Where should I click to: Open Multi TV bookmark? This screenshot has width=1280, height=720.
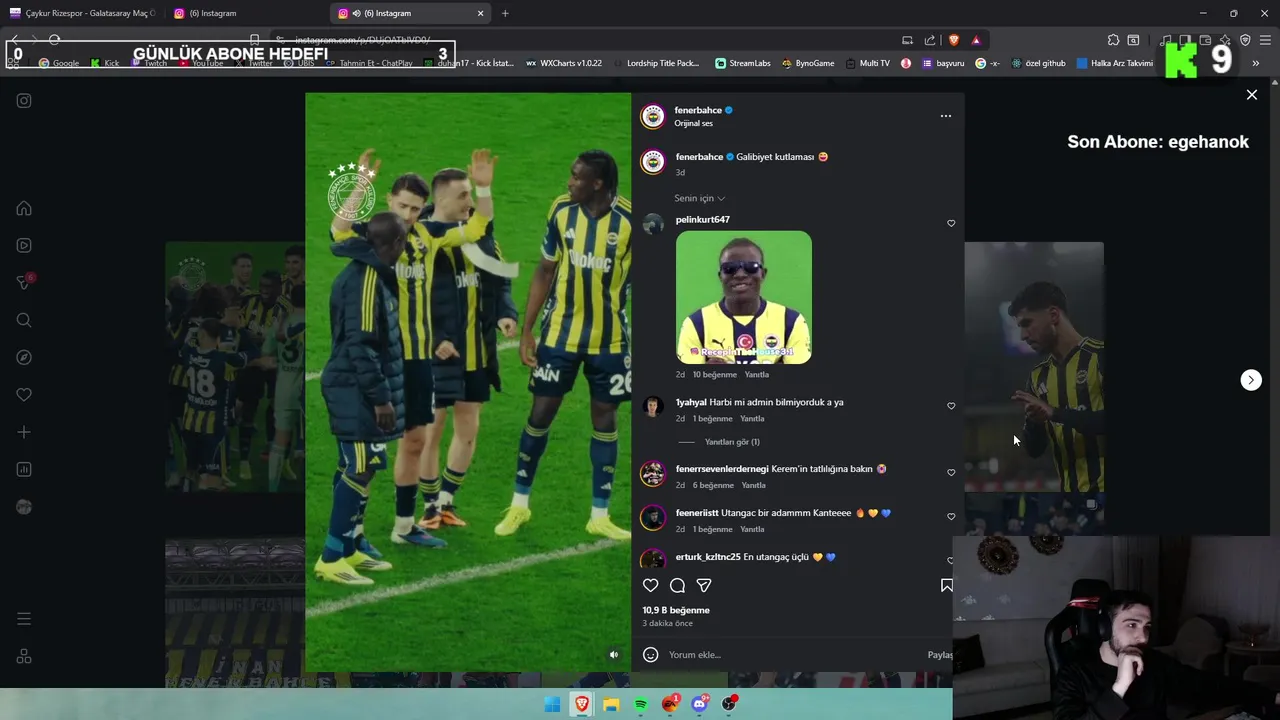tap(867, 63)
